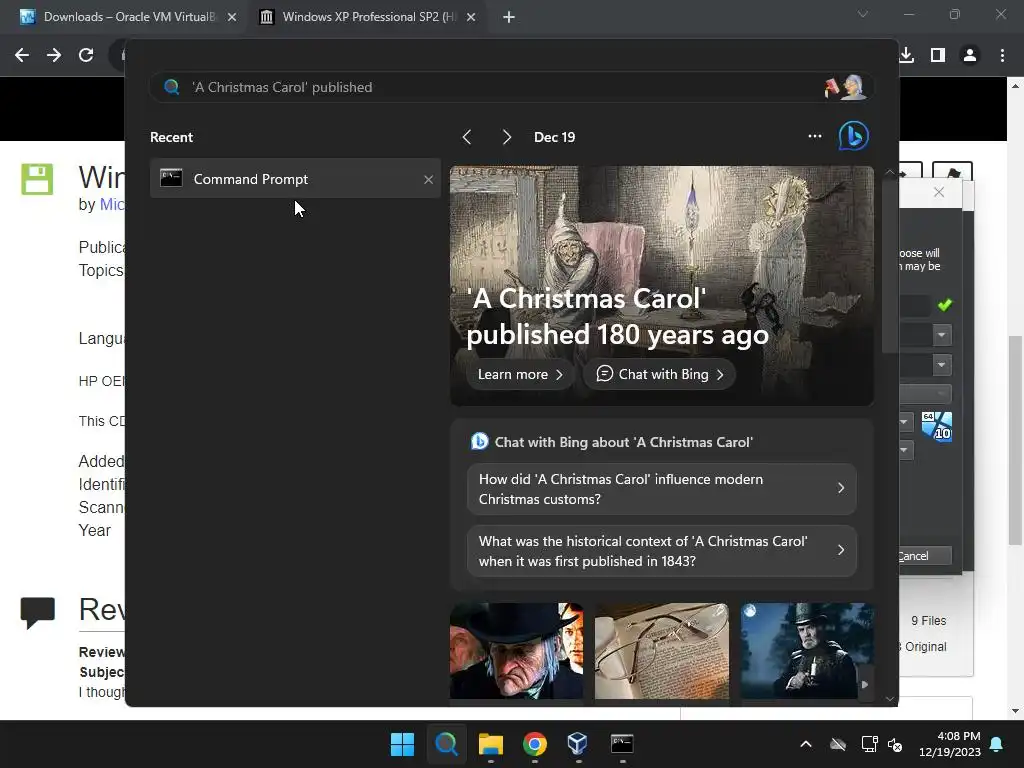
Task: Open the three-dot options menu in Search
Action: [814, 136]
